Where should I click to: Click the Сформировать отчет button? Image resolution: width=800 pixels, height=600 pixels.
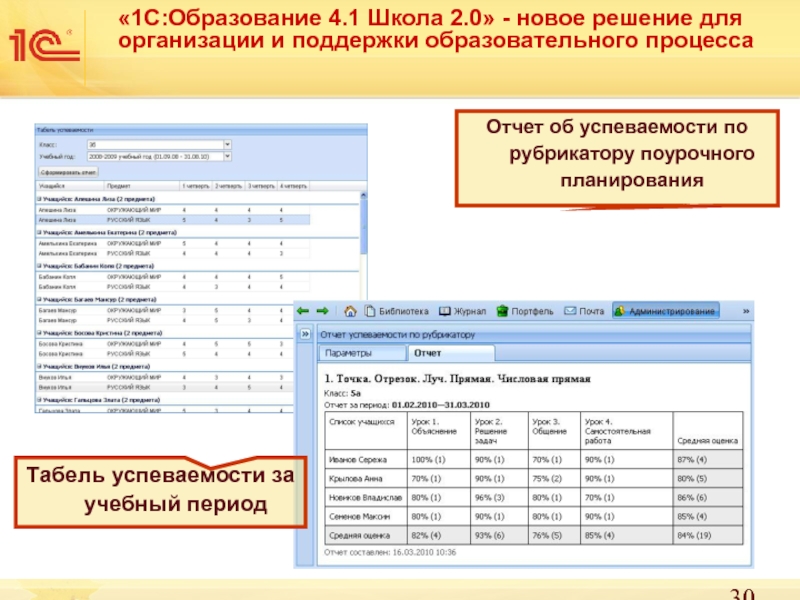[x=68, y=172]
